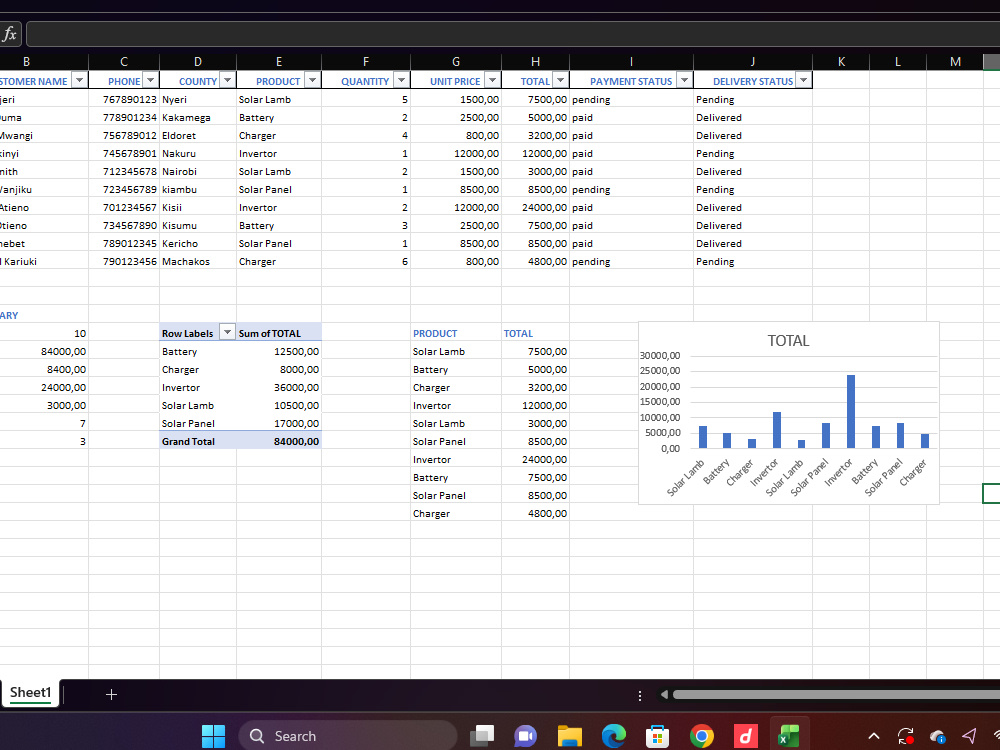Click the fx Insert Function icon
This screenshot has width=1000, height=750.
point(10,34)
